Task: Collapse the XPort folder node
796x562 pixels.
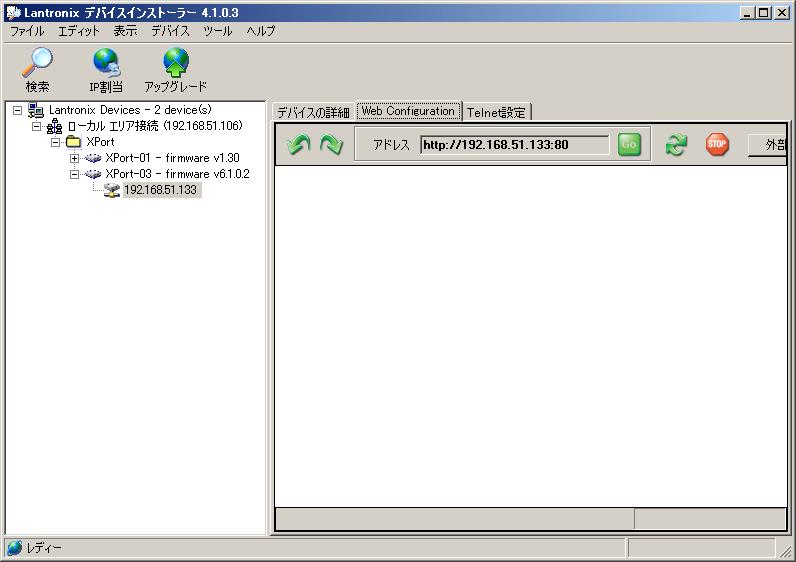Action: (x=55, y=142)
